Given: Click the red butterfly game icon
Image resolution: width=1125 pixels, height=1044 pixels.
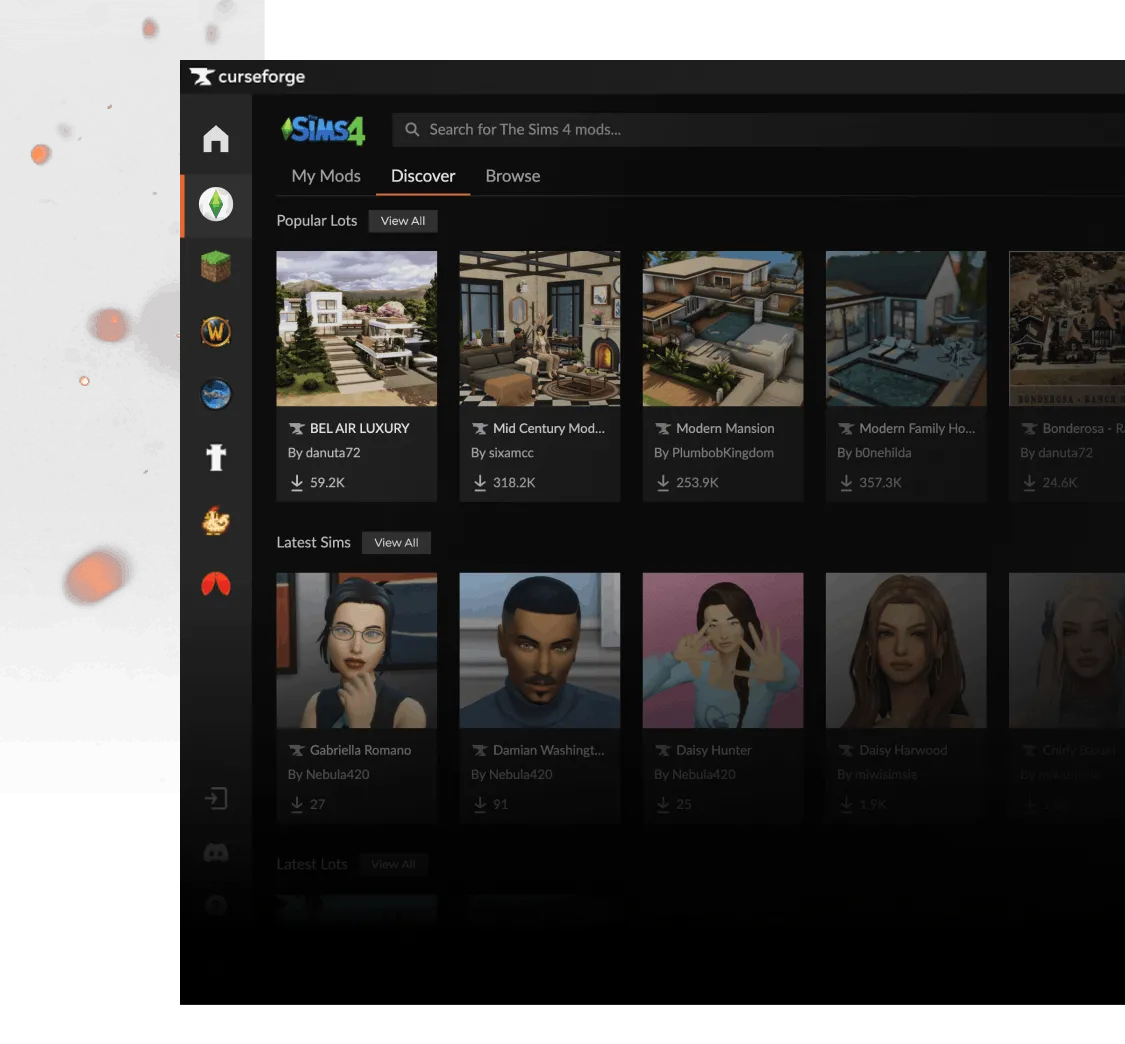Looking at the screenshot, I should [216, 585].
